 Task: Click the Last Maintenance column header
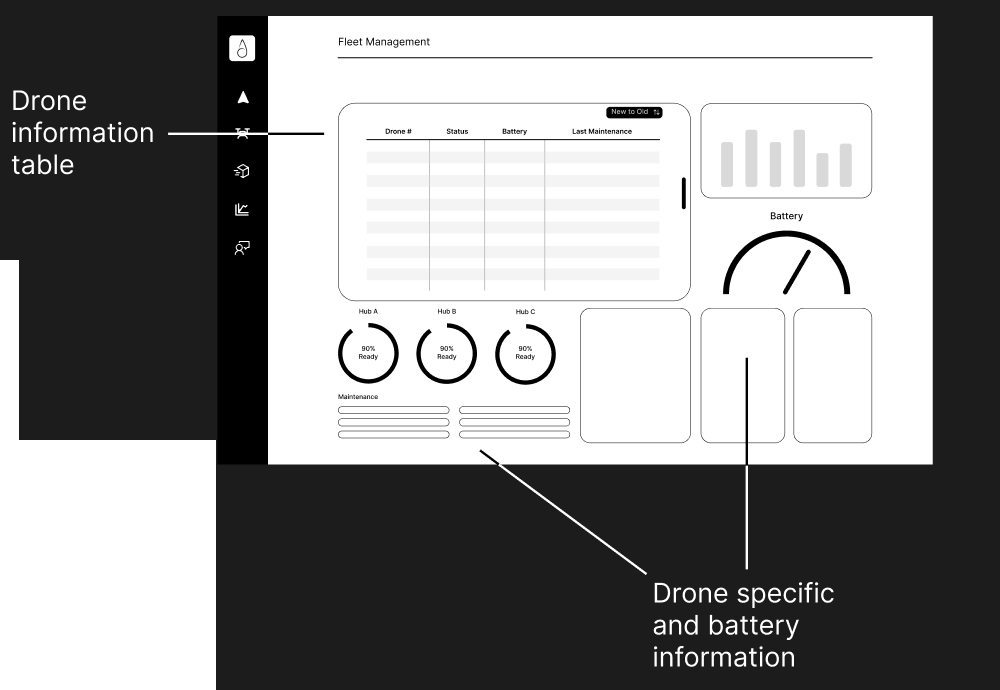(x=602, y=131)
